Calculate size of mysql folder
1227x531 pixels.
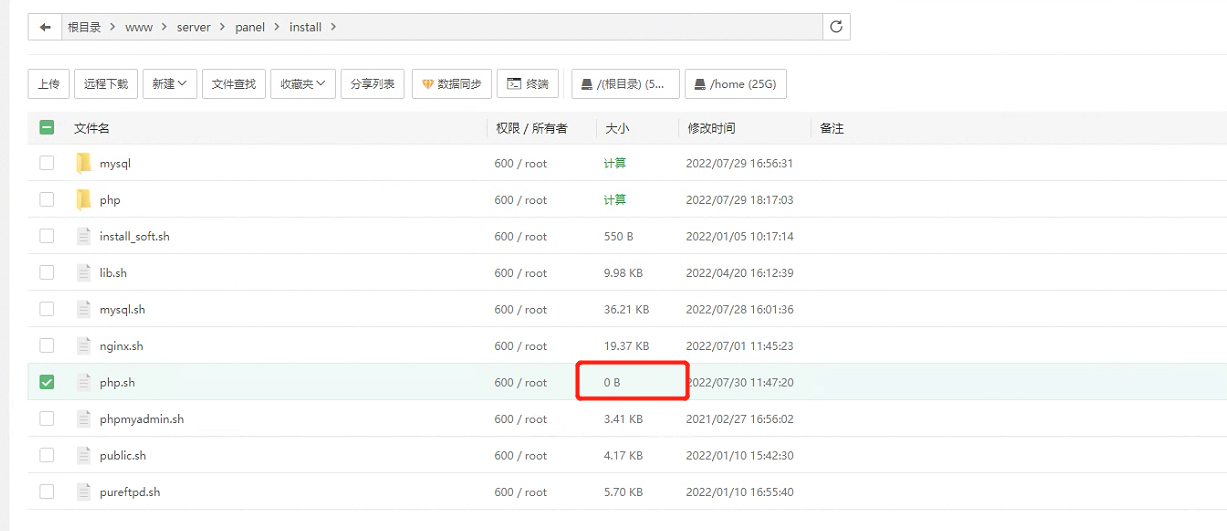615,163
